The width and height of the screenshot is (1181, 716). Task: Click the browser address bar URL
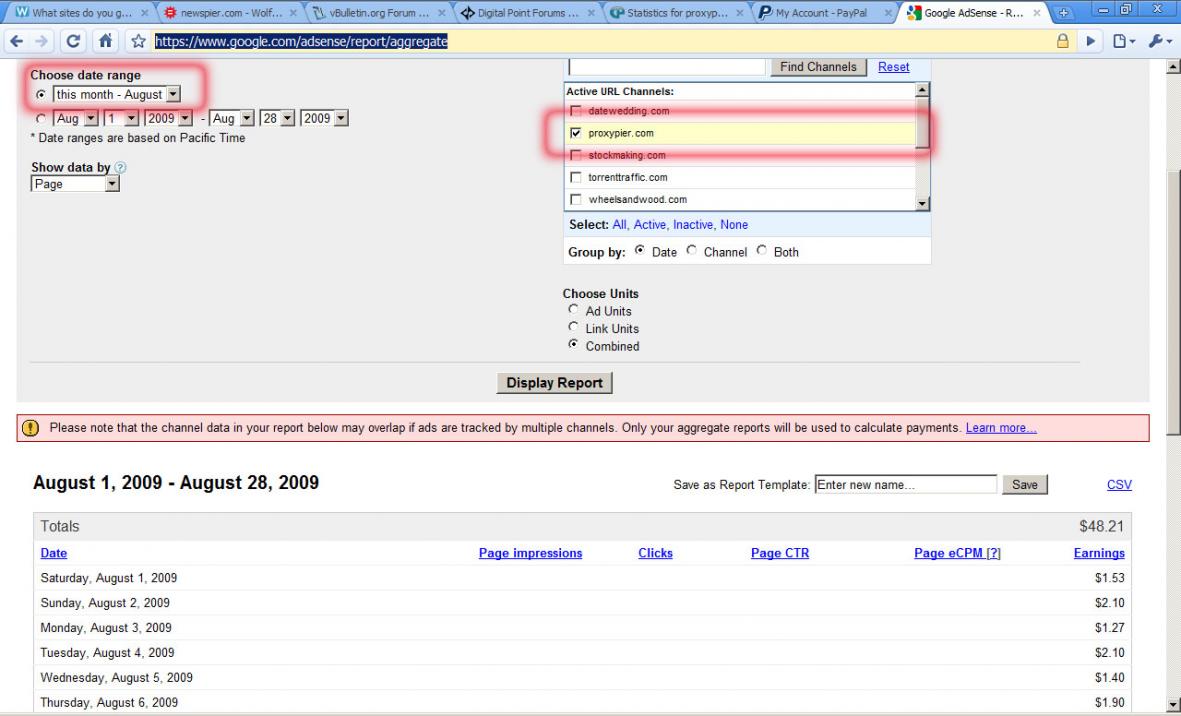click(x=301, y=41)
